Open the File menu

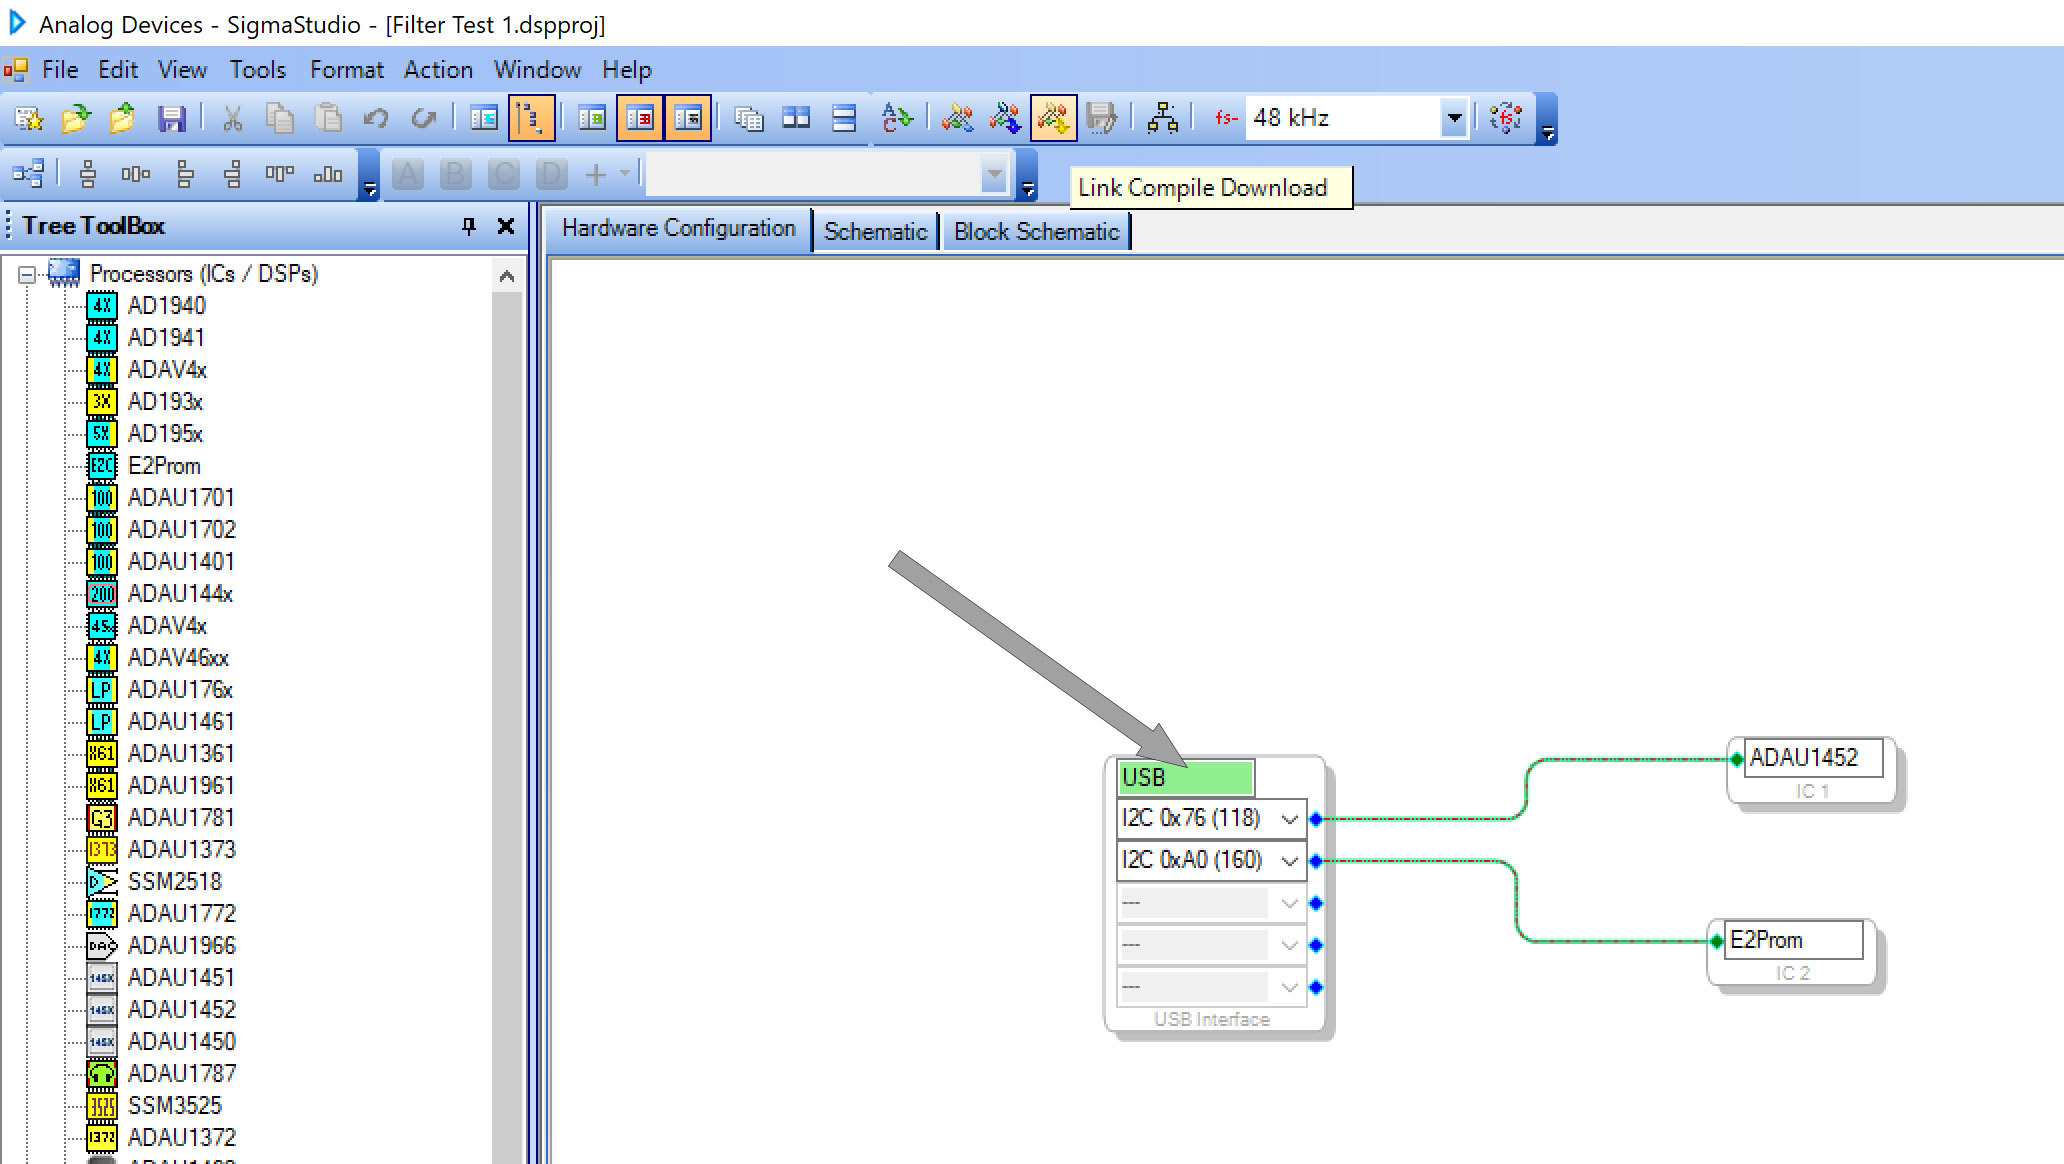coord(60,70)
